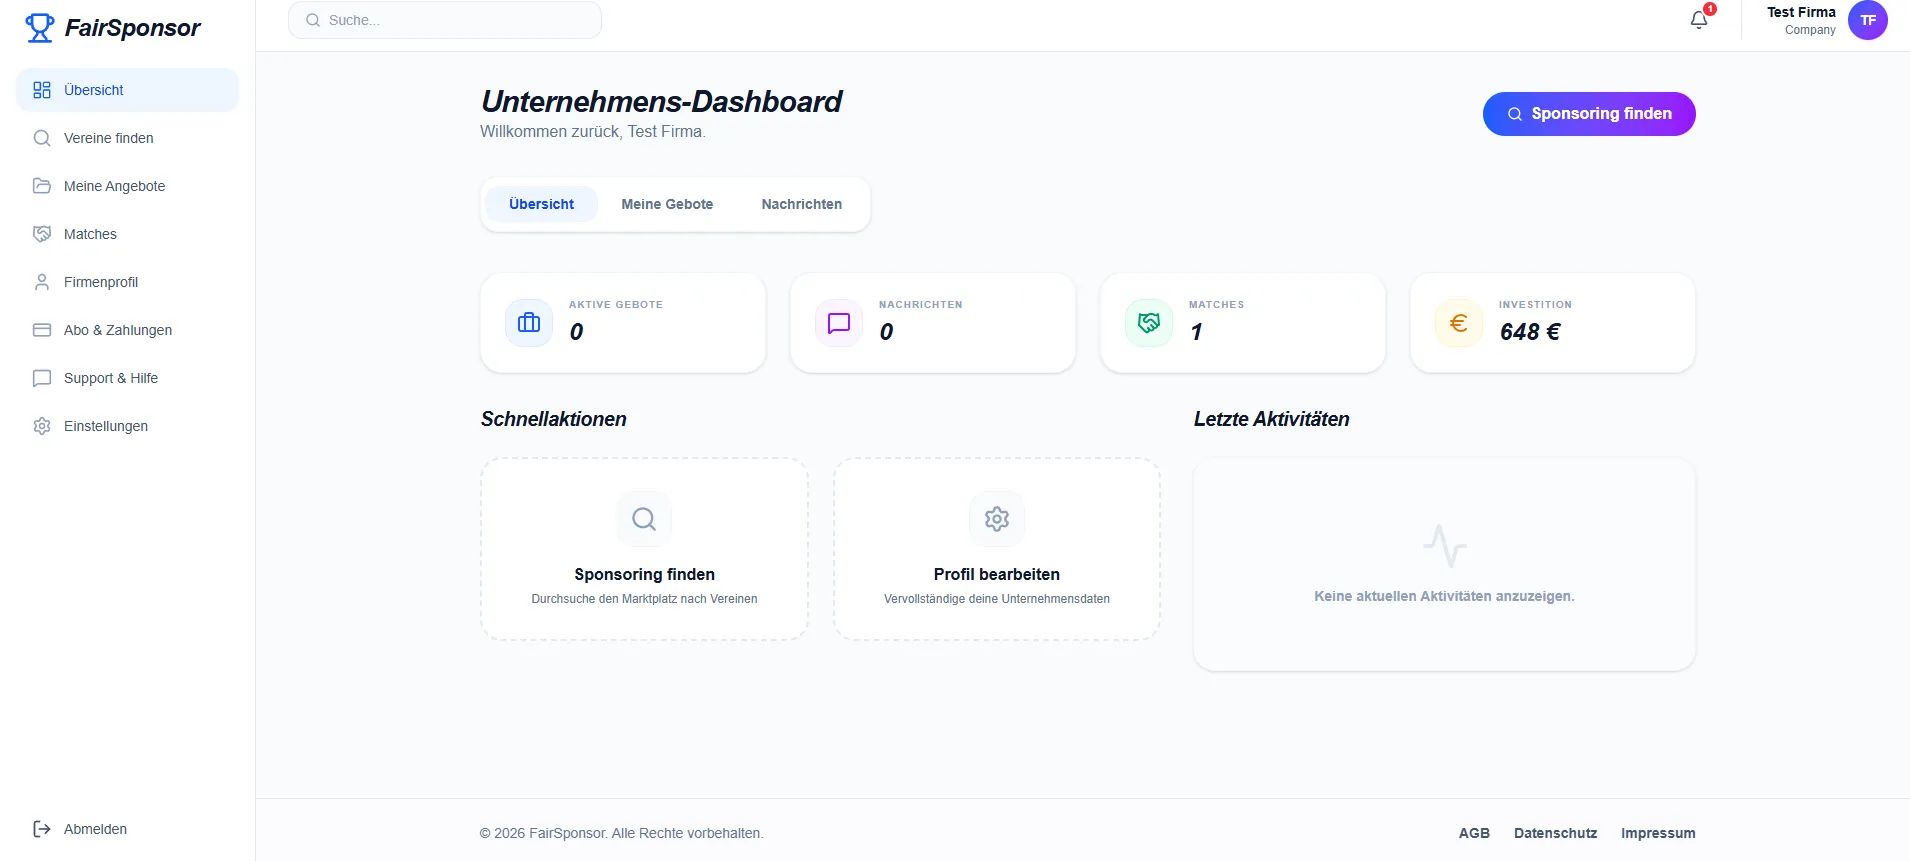Click the copyright notice text in footer
1910x861 pixels.
click(621, 833)
